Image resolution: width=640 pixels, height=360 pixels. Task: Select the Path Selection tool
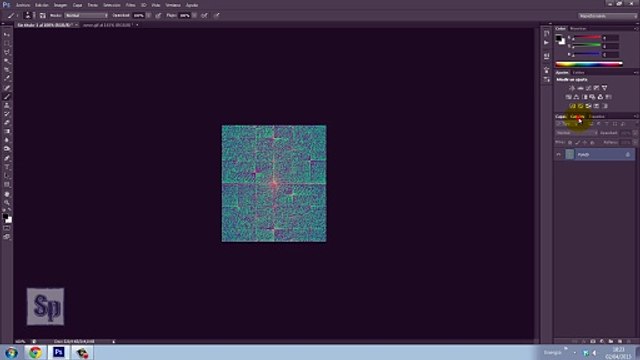7,176
